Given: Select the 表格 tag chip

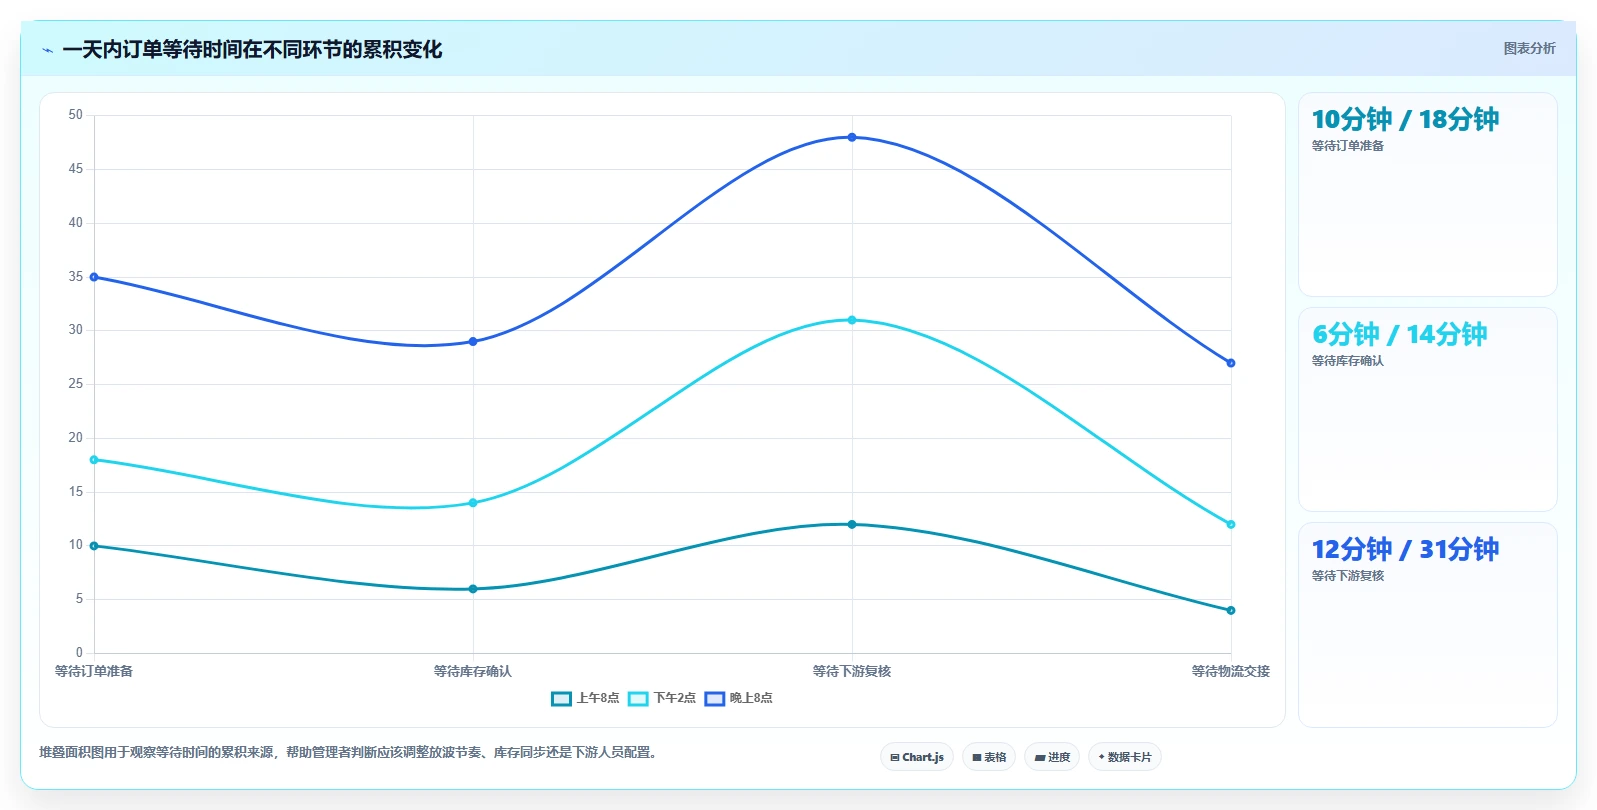Looking at the screenshot, I should 989,757.
